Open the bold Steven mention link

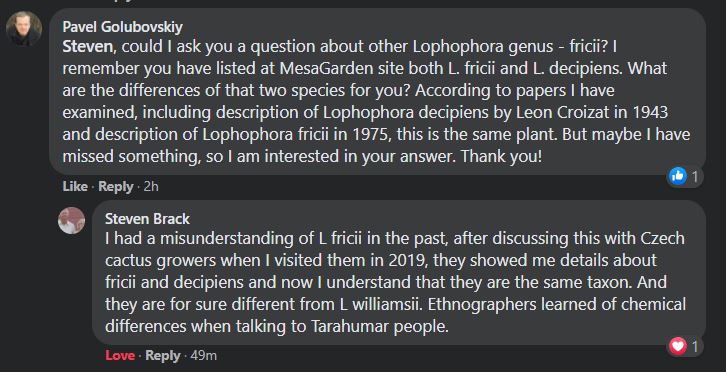pyautogui.click(x=88, y=46)
